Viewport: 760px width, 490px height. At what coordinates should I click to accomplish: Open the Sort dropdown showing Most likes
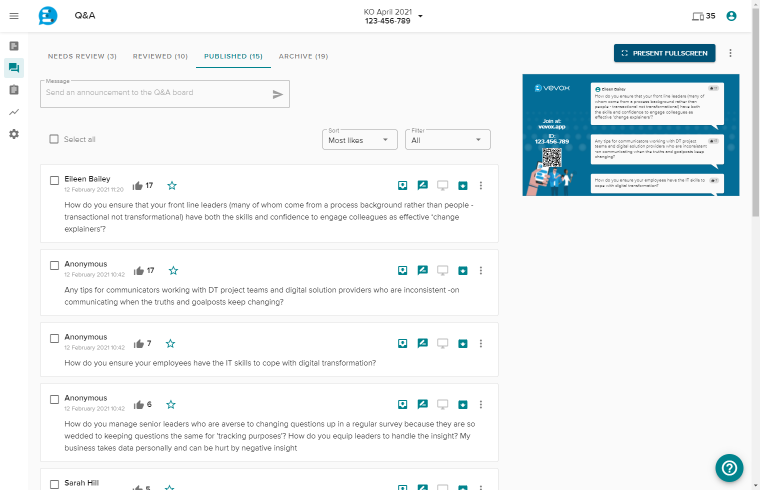(360, 141)
